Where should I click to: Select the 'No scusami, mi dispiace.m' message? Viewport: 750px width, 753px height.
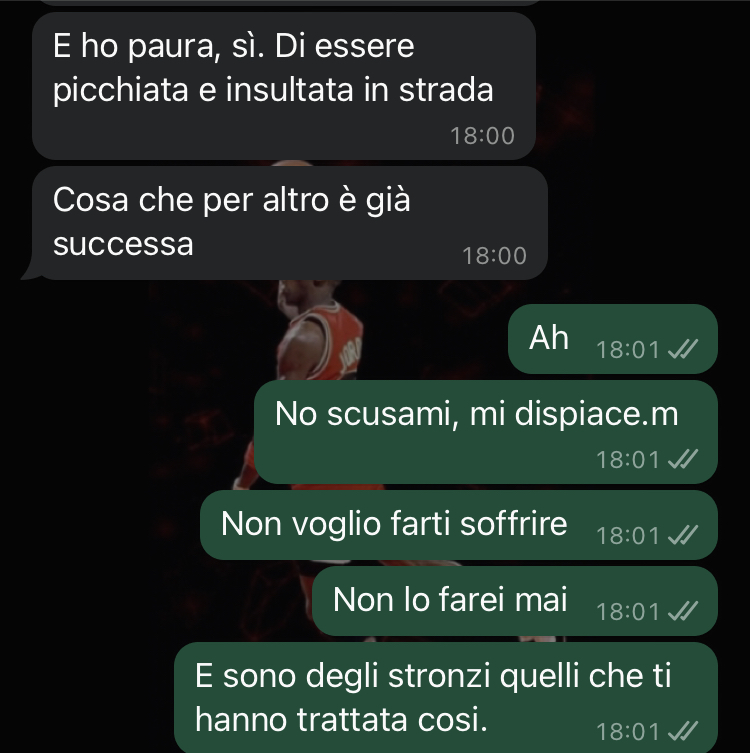click(486, 432)
